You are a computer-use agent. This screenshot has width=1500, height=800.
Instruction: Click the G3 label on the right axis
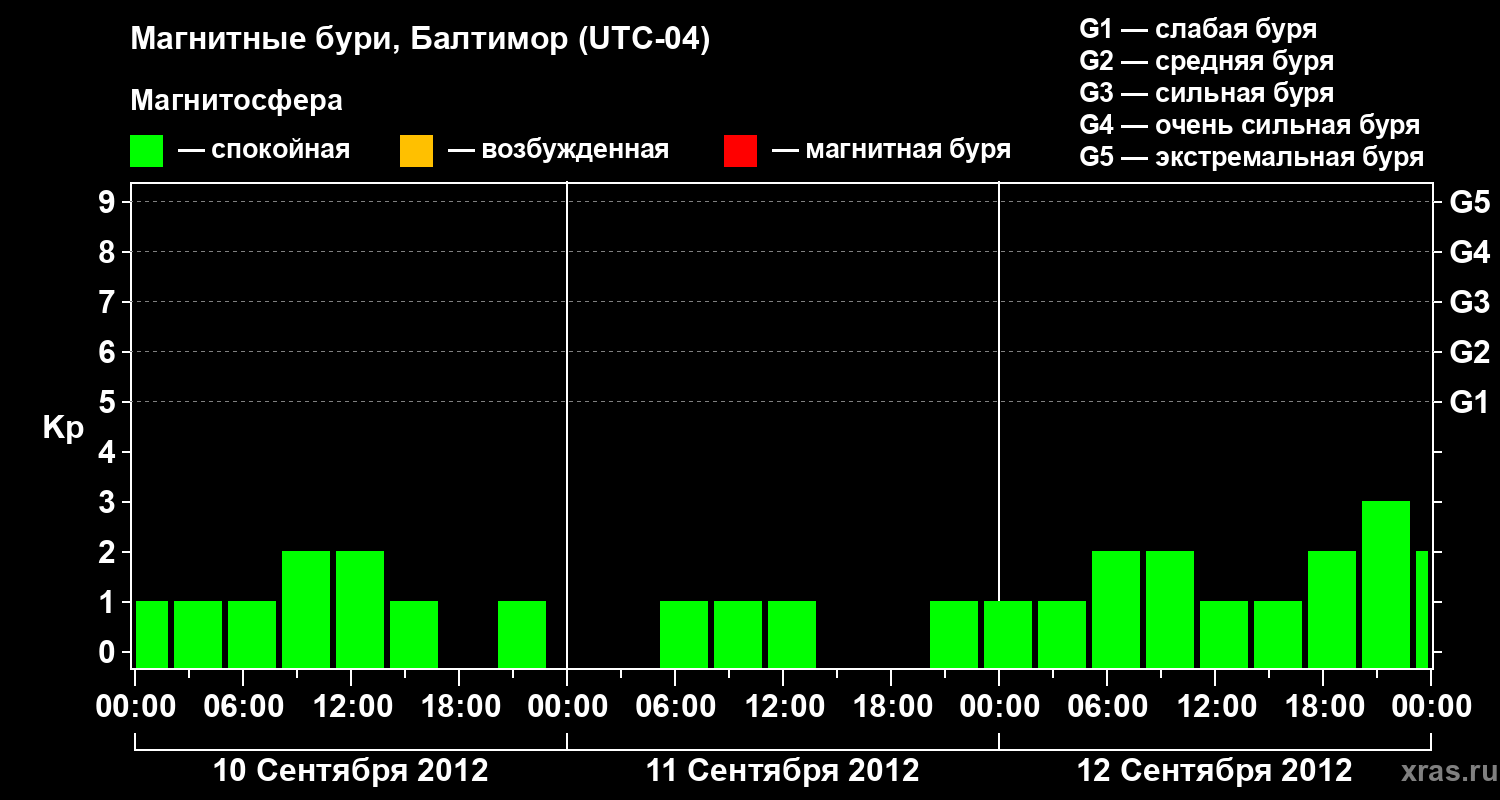pos(1469,302)
